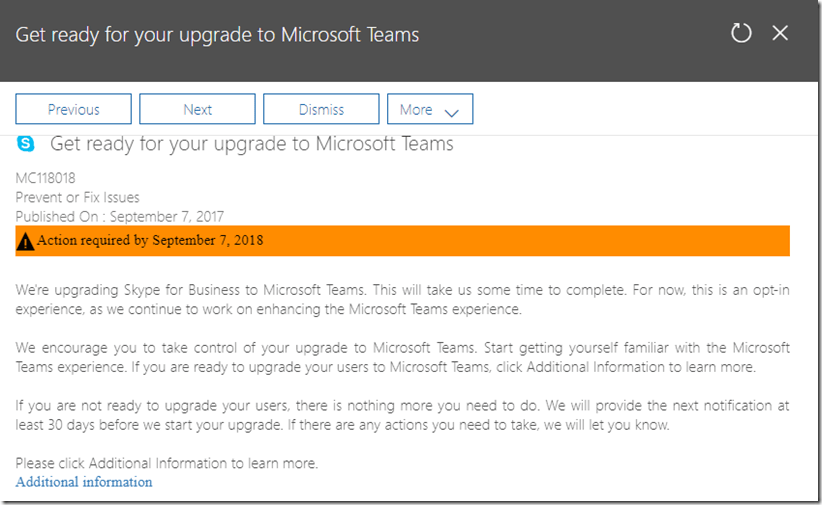The image size is (822, 505).
Task: Open the Additional information link
Action: coord(84,482)
